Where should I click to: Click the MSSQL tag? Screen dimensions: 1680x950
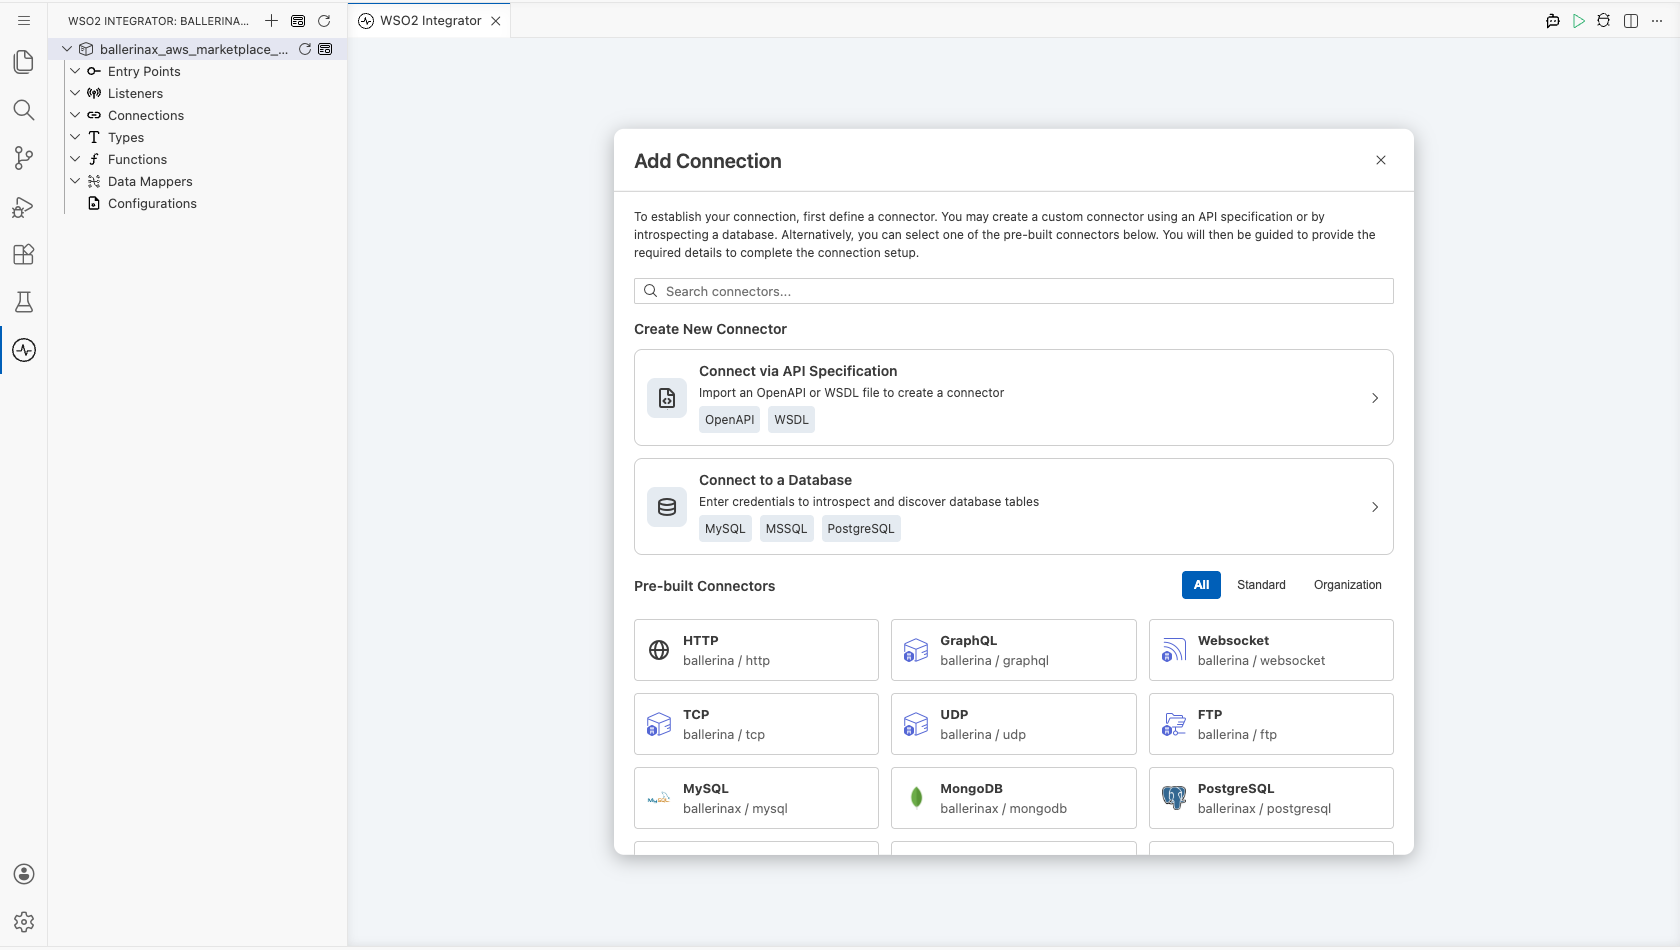tap(786, 529)
